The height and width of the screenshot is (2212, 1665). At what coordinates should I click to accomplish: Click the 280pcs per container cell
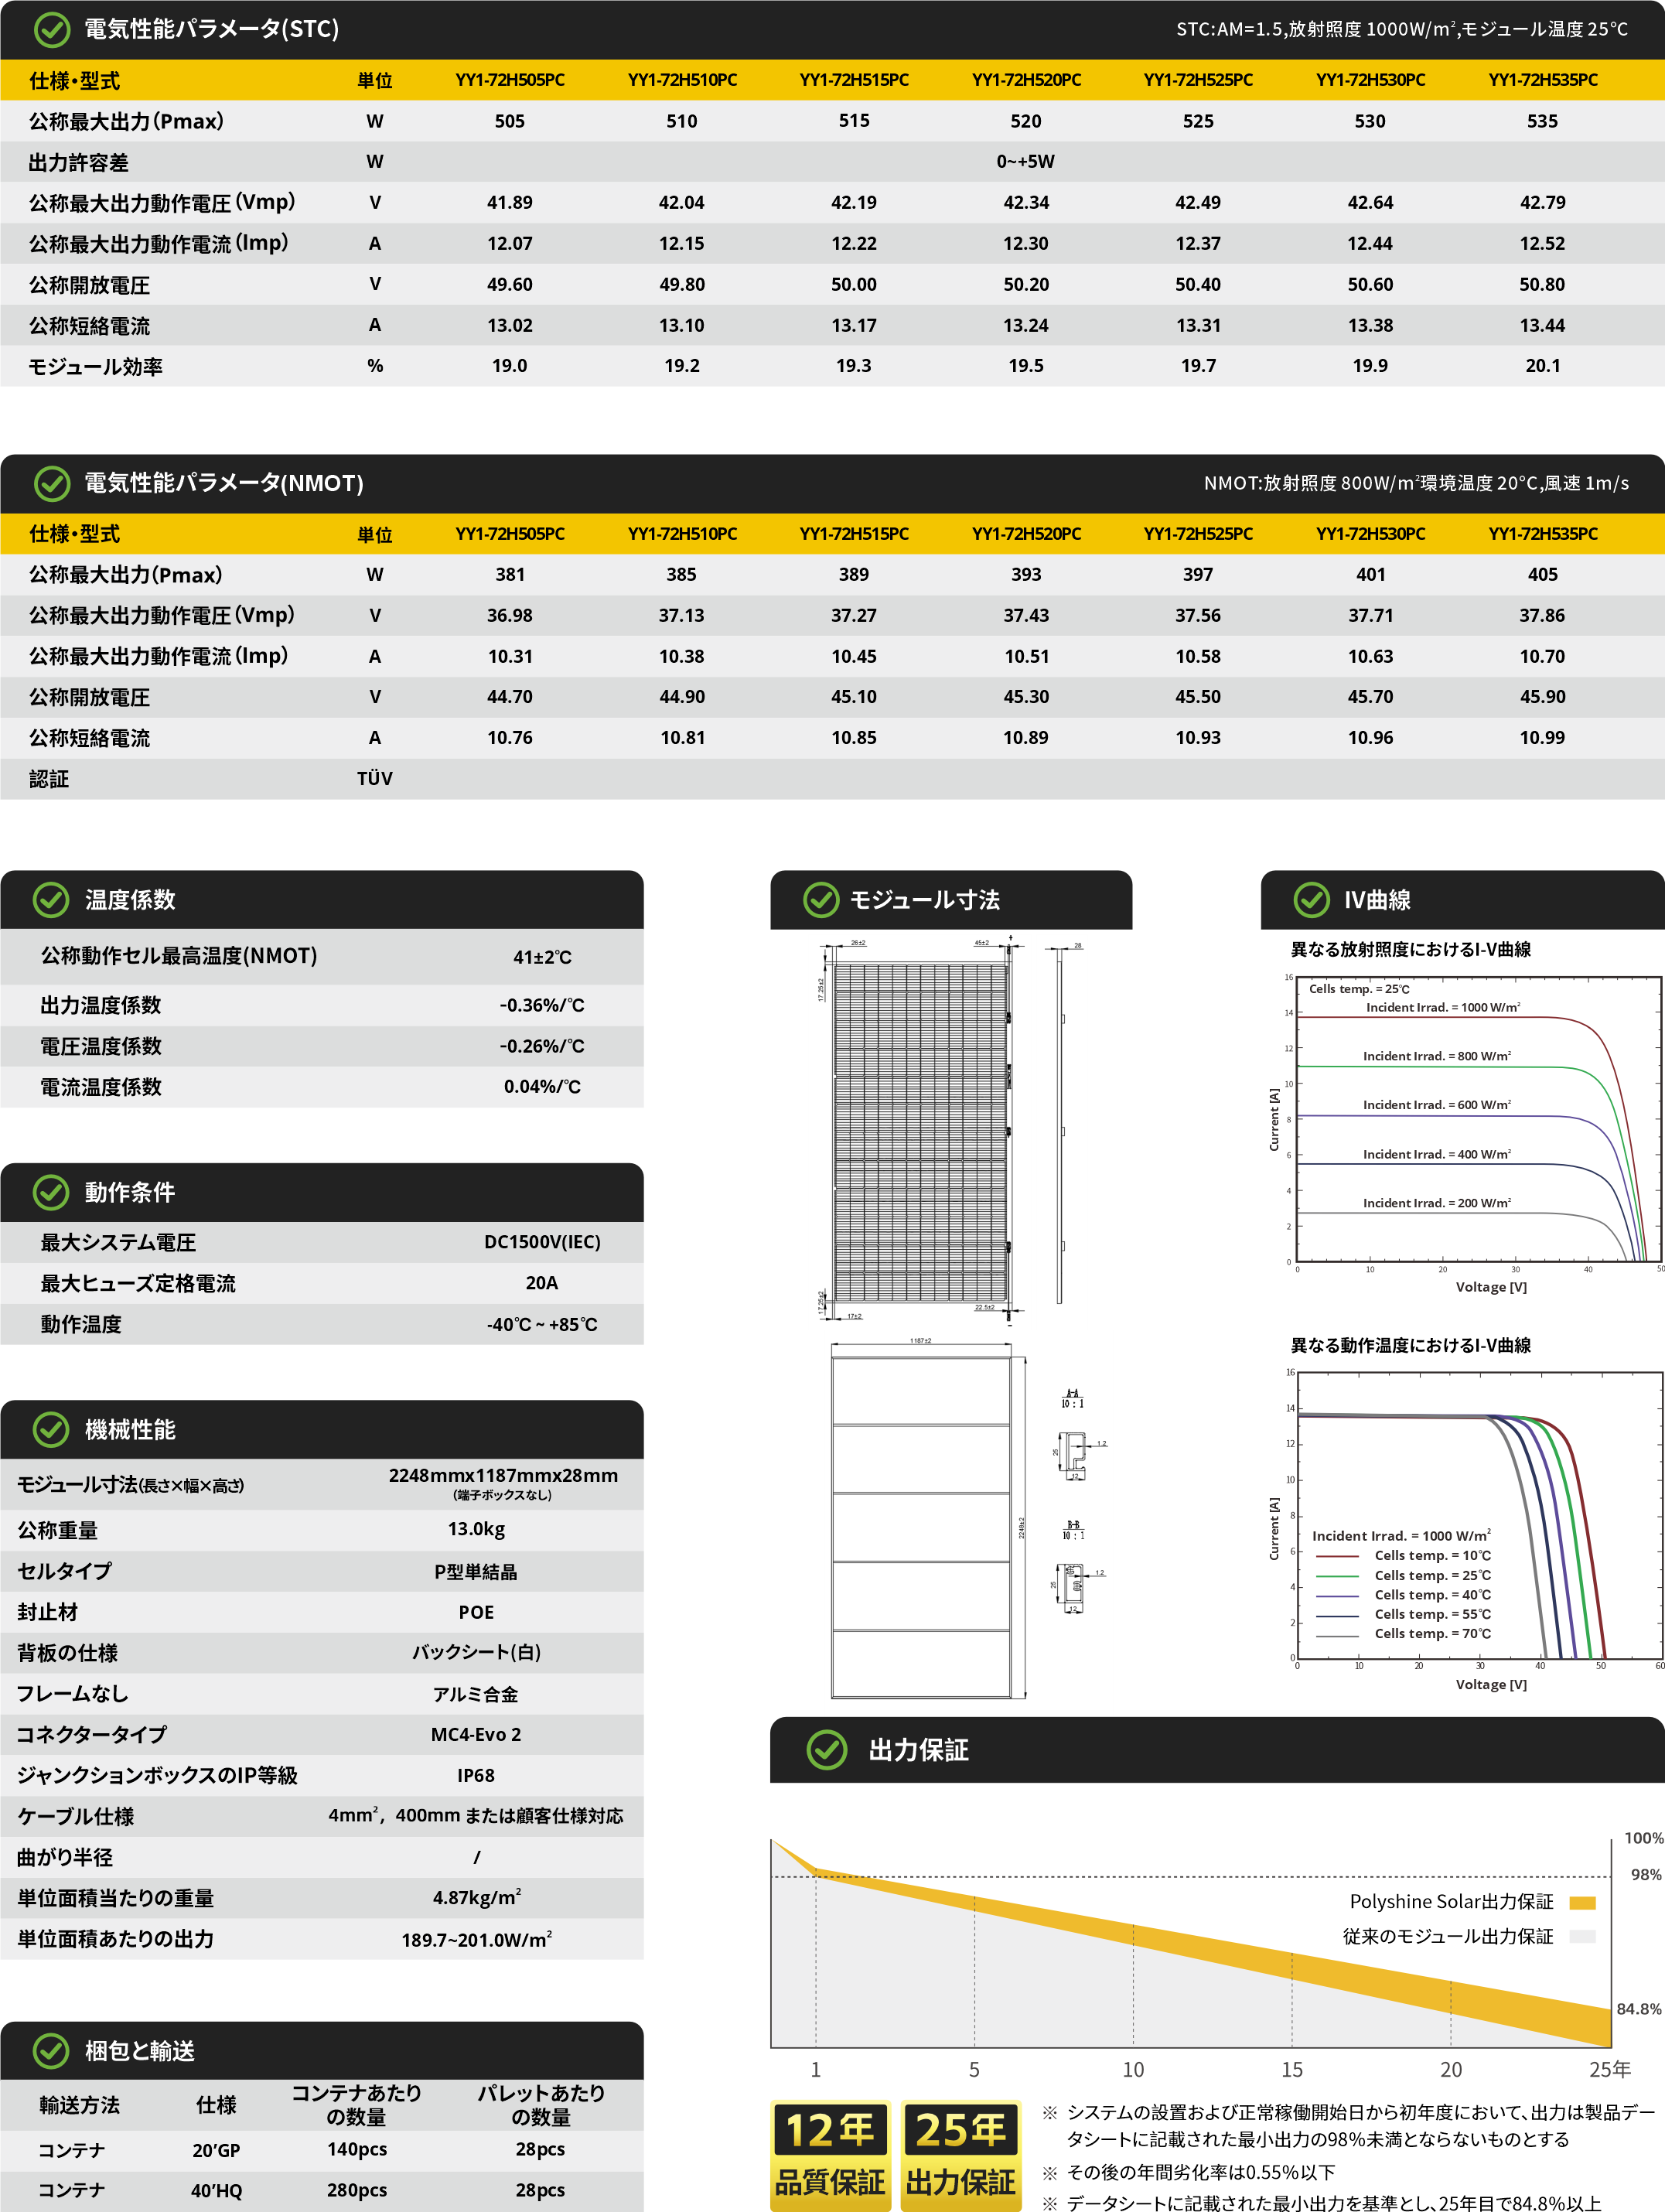357,2190
